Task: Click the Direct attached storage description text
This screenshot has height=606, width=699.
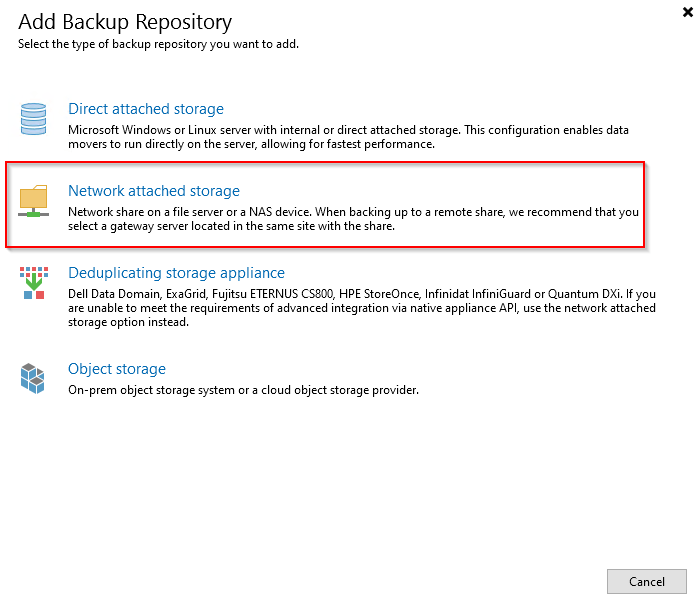Action: tap(350, 130)
